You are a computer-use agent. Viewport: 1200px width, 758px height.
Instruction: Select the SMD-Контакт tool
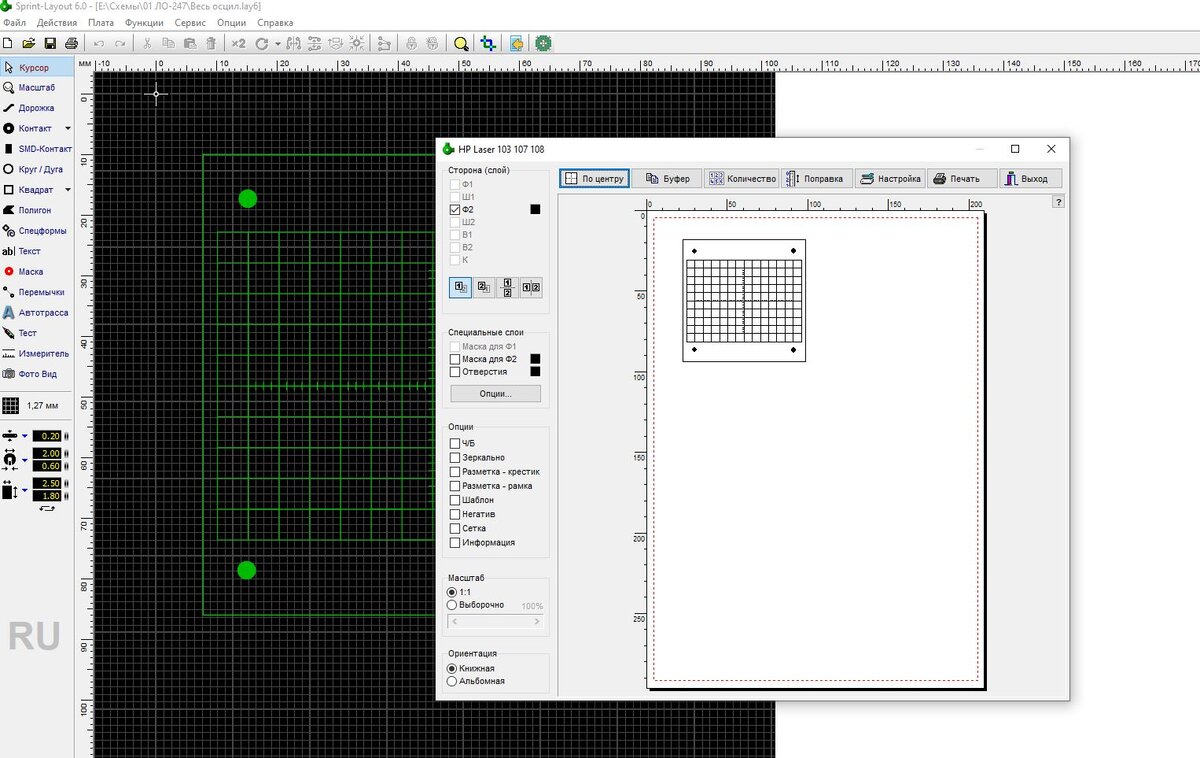click(x=37, y=149)
